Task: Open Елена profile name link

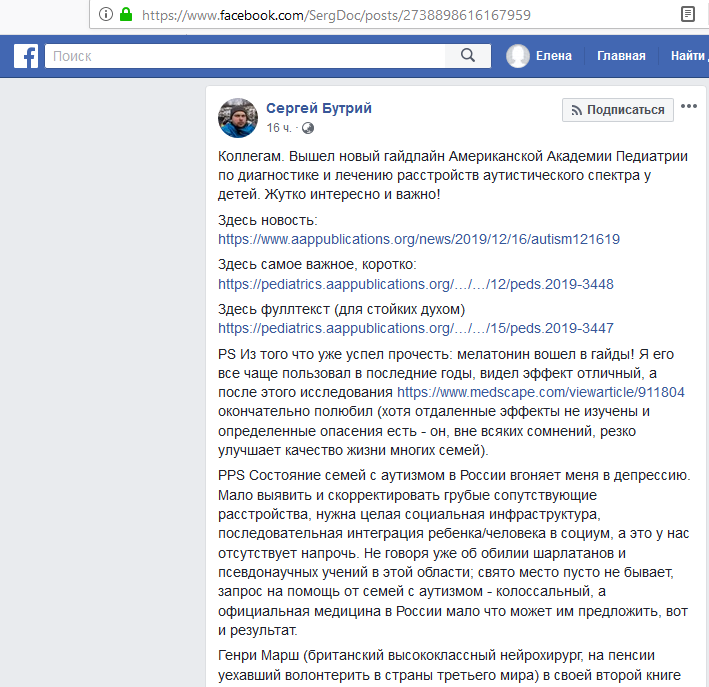Action: [553, 56]
